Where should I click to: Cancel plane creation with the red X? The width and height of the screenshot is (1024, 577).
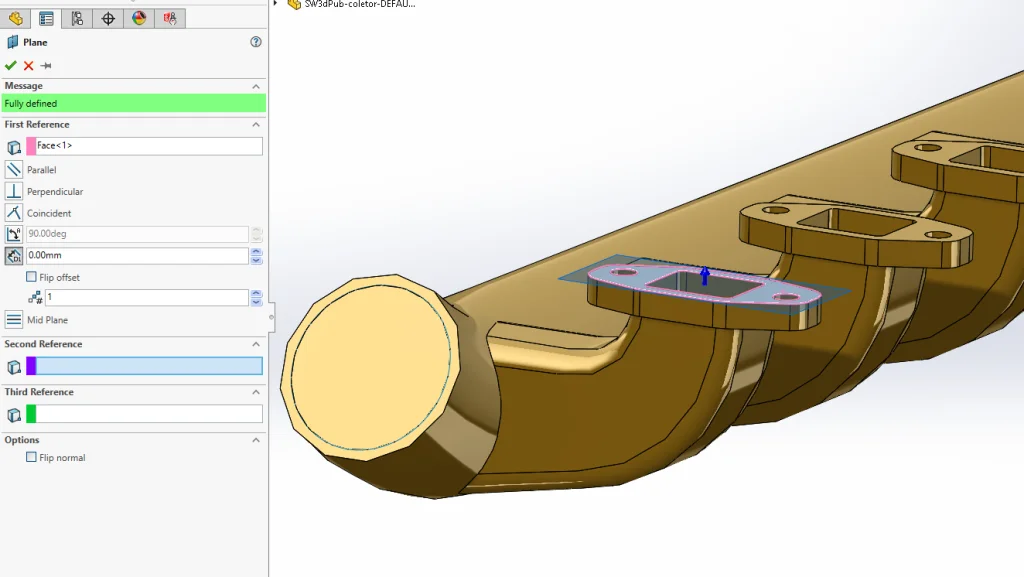click(26, 64)
